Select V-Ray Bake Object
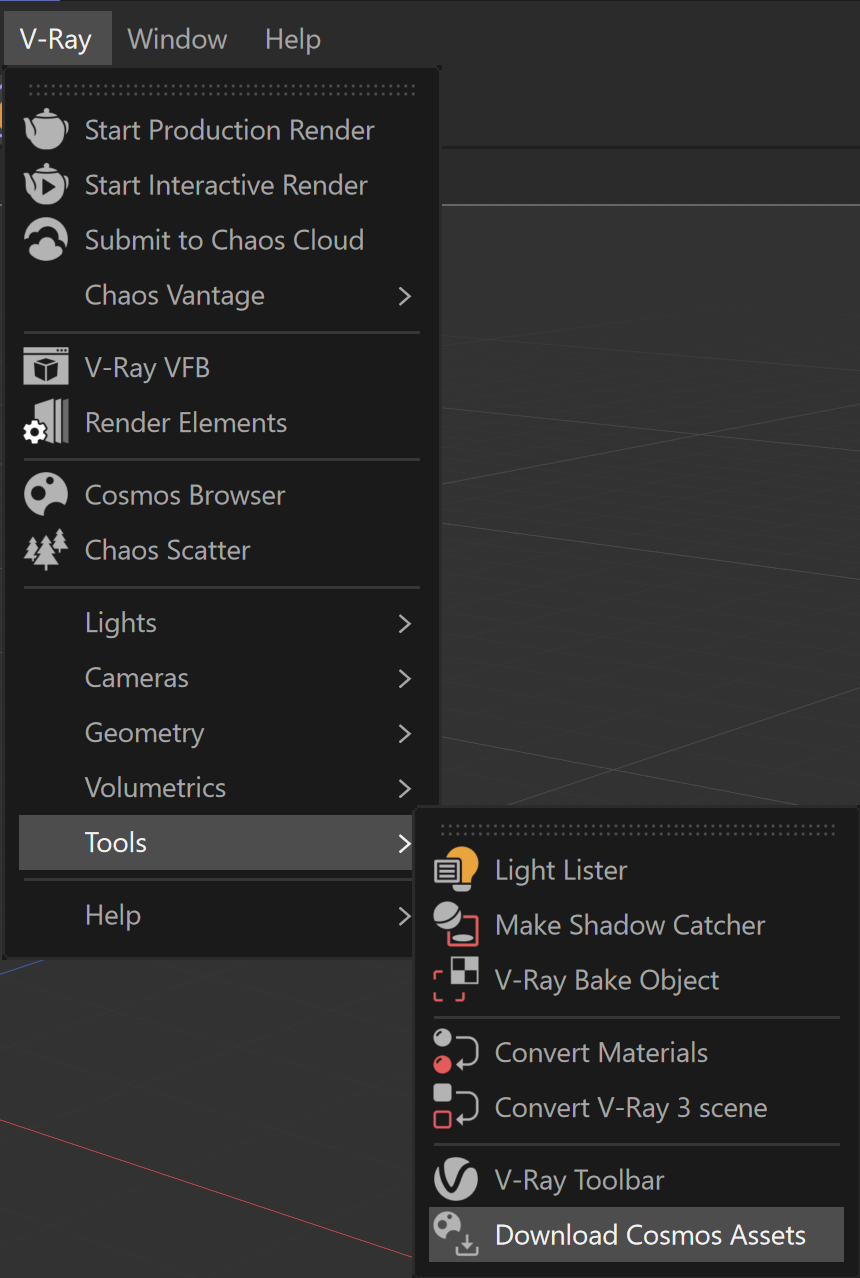 coord(636,980)
